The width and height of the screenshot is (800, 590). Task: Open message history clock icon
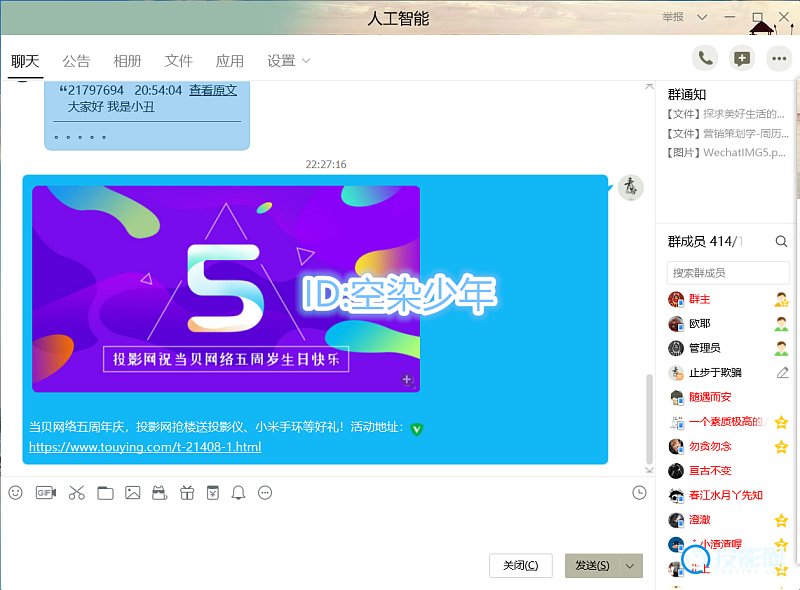tap(639, 493)
